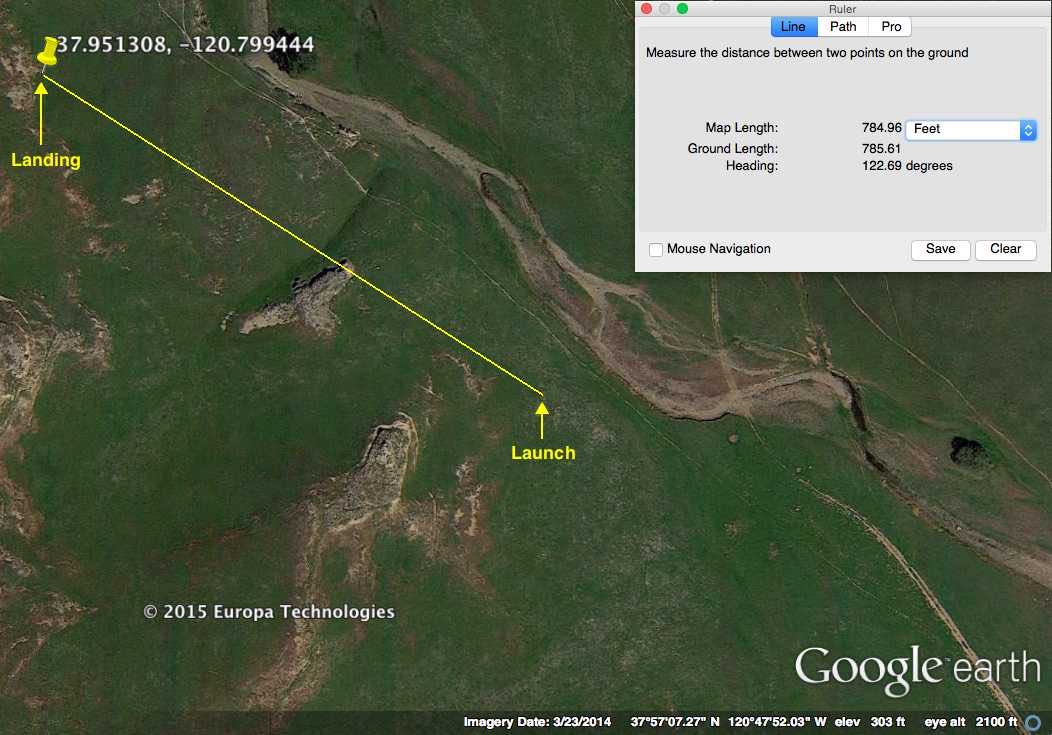
Task: Click the Europa Technologies copyright text
Action: coord(269,612)
